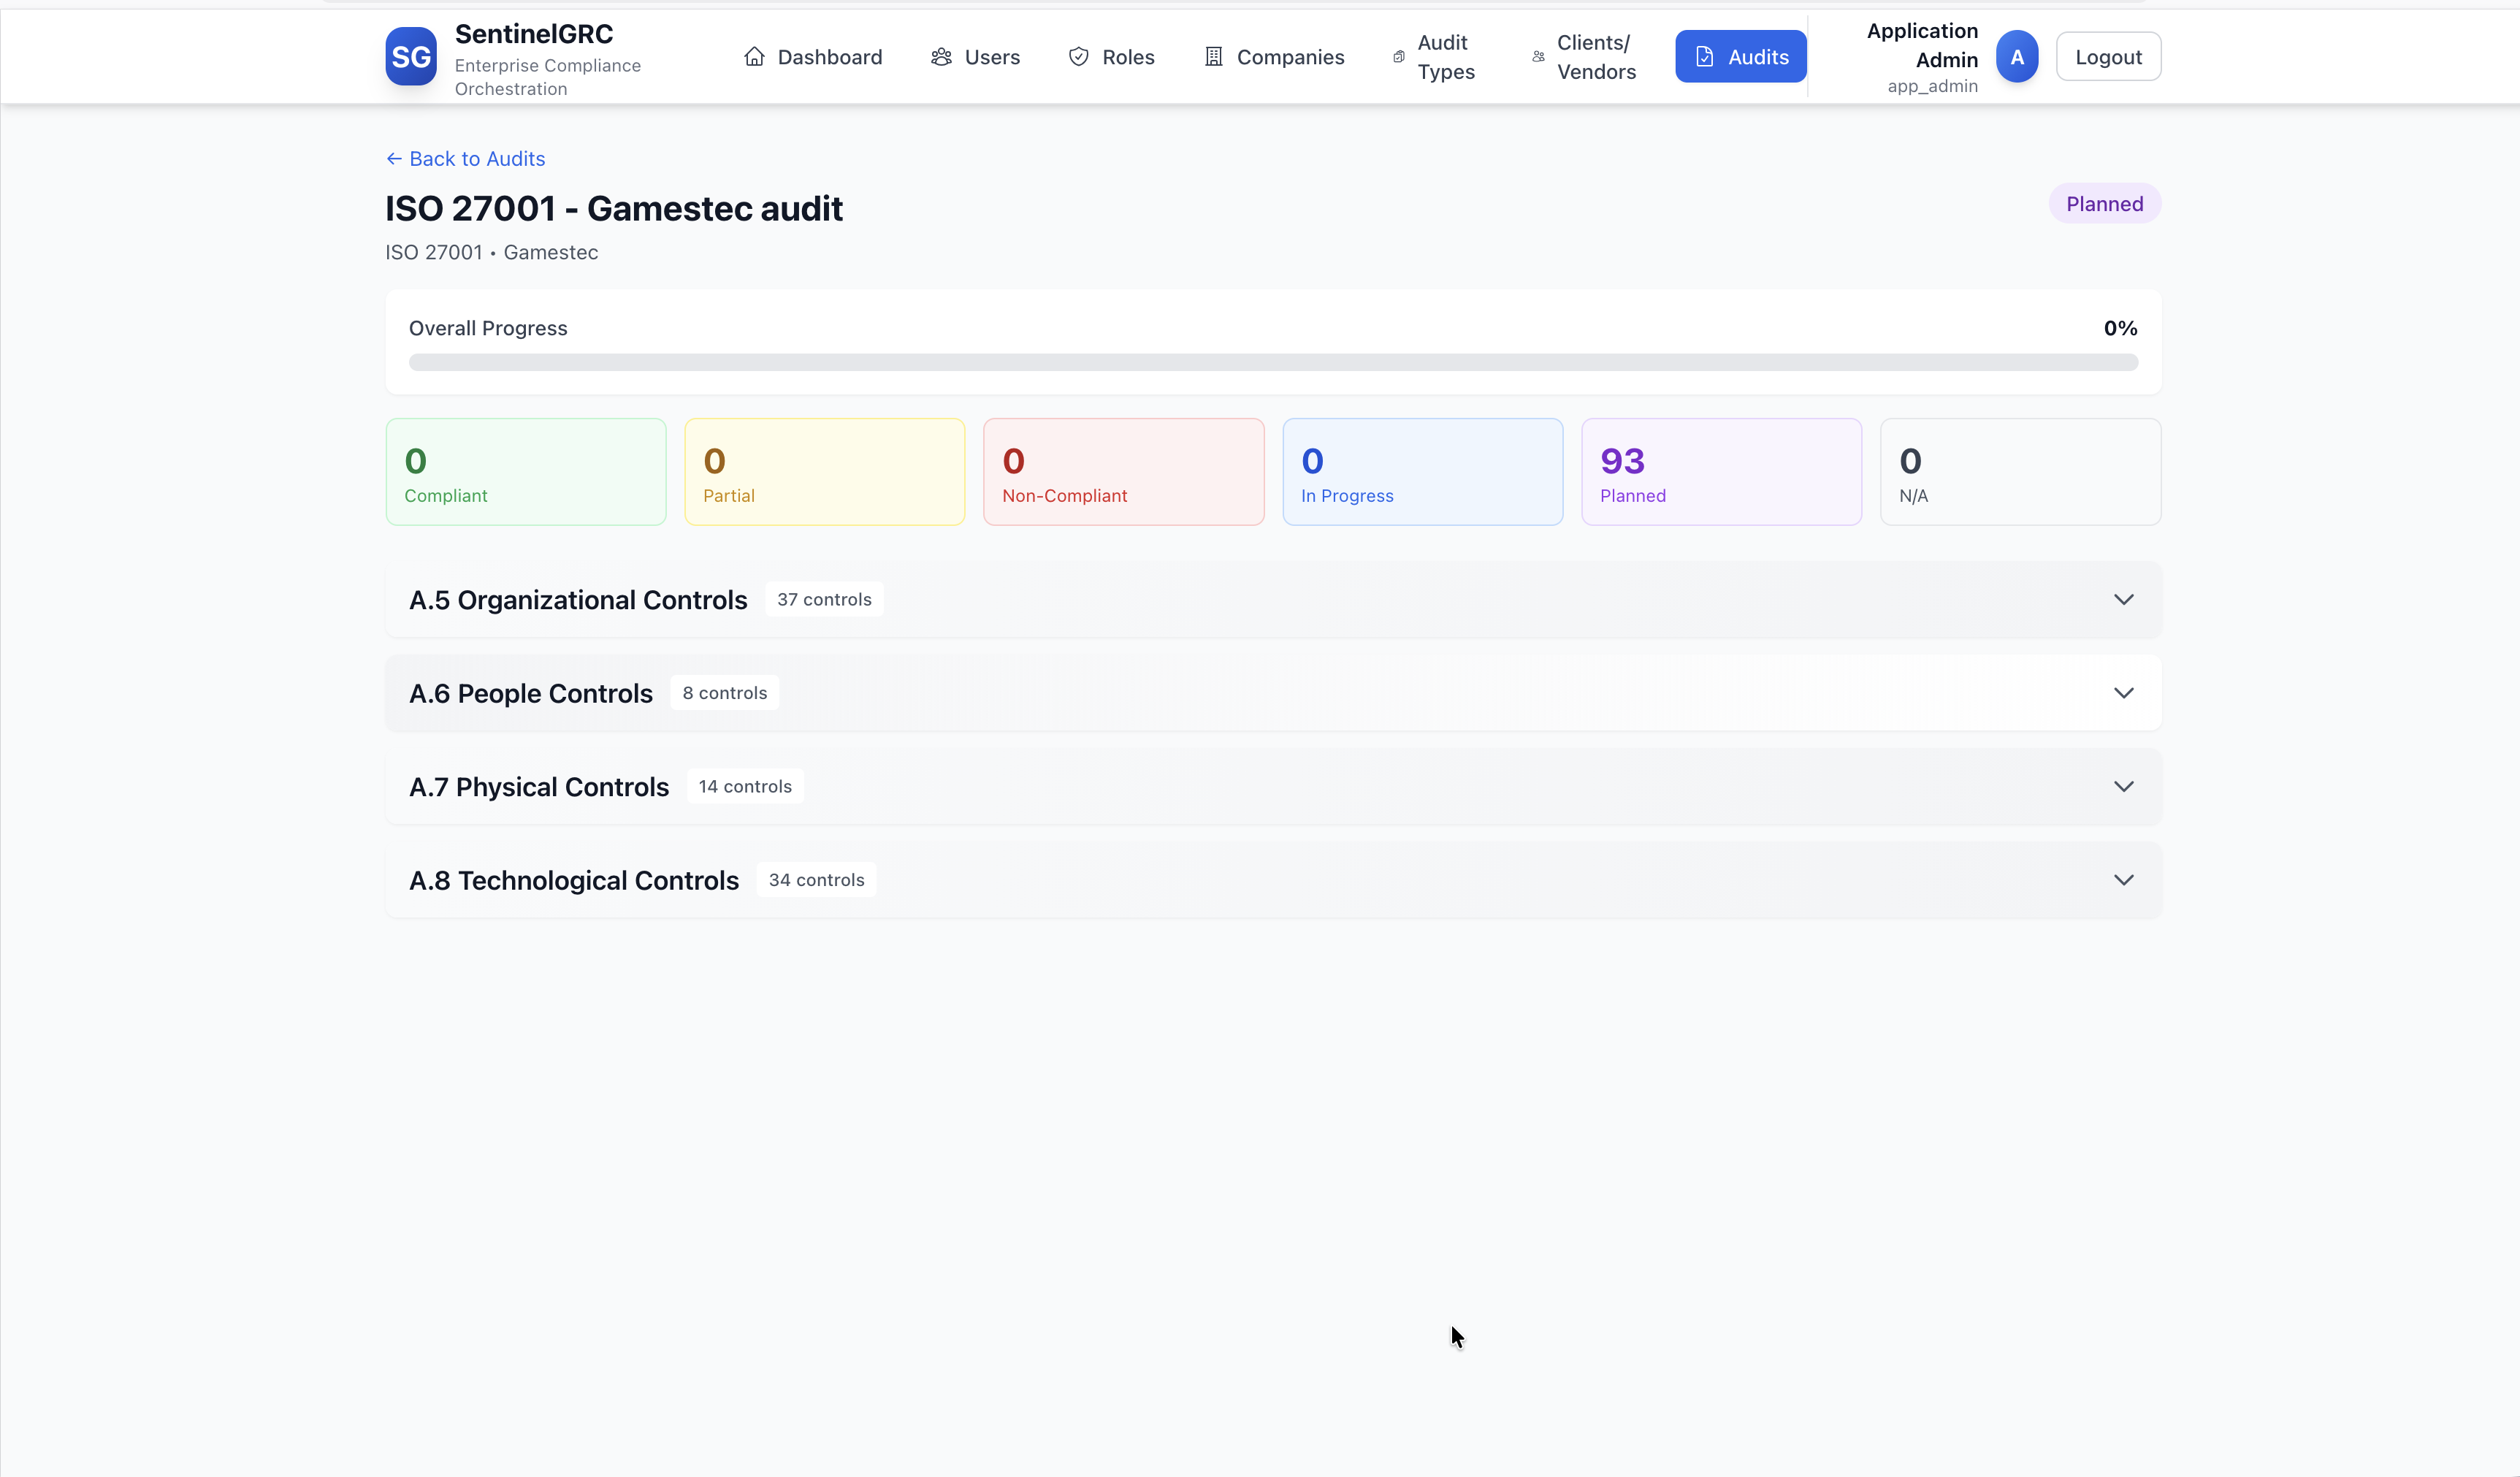Image resolution: width=2520 pixels, height=1477 pixels.
Task: Click the overall progress bar
Action: (x=1273, y=362)
